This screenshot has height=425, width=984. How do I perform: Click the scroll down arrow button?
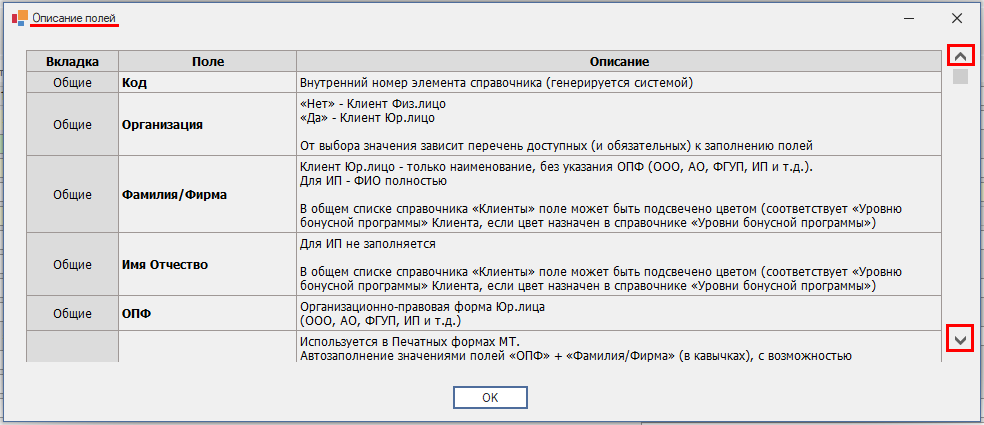pos(960,340)
